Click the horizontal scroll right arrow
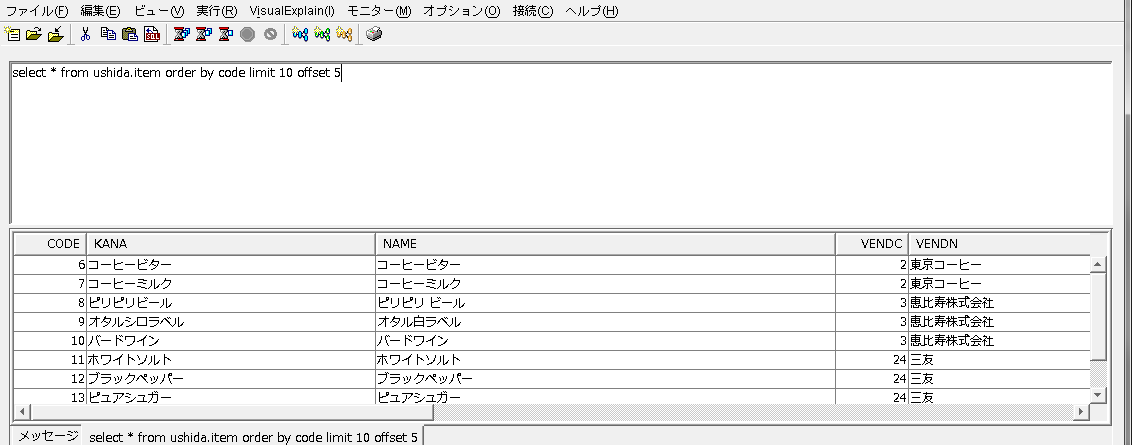Screen dimensions: 1132x445 [1081, 411]
